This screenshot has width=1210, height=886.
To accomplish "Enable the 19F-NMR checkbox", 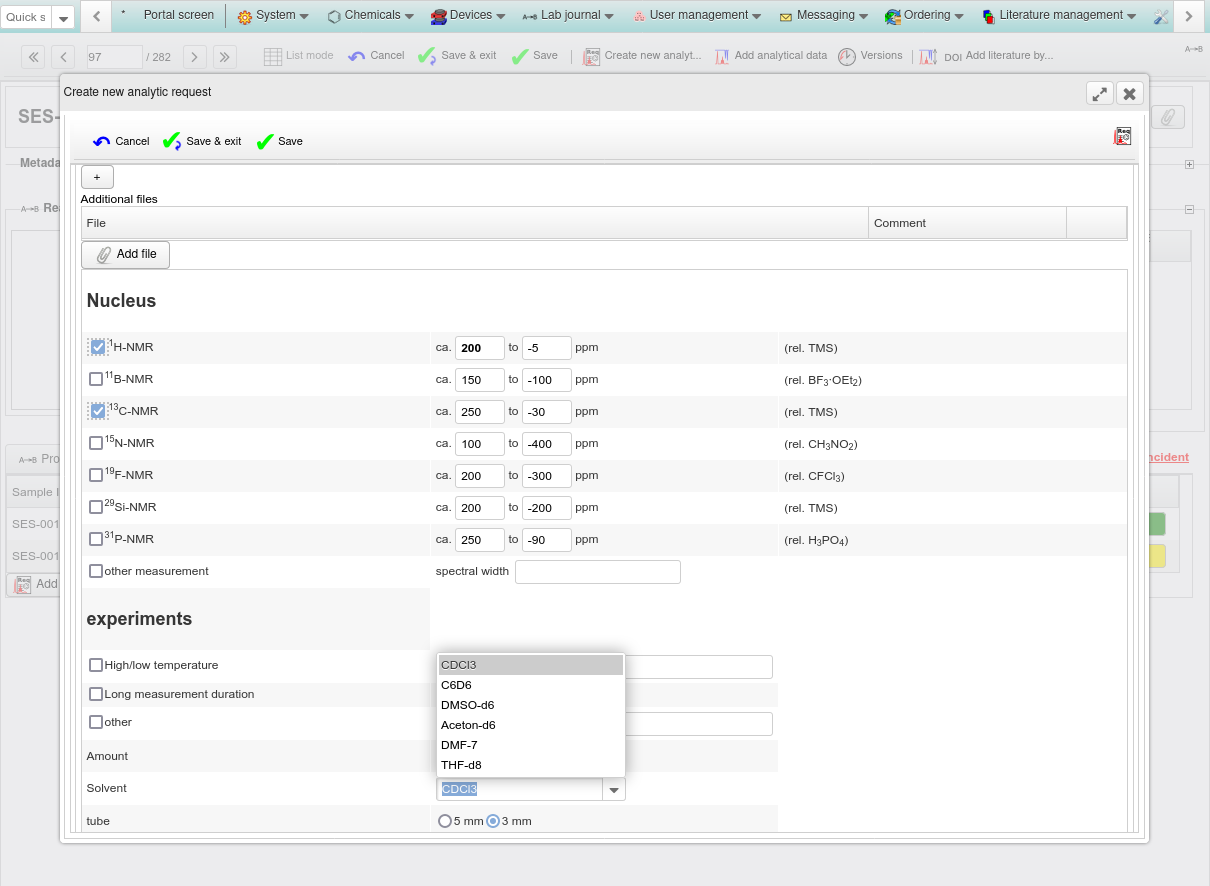I will tap(96, 475).
